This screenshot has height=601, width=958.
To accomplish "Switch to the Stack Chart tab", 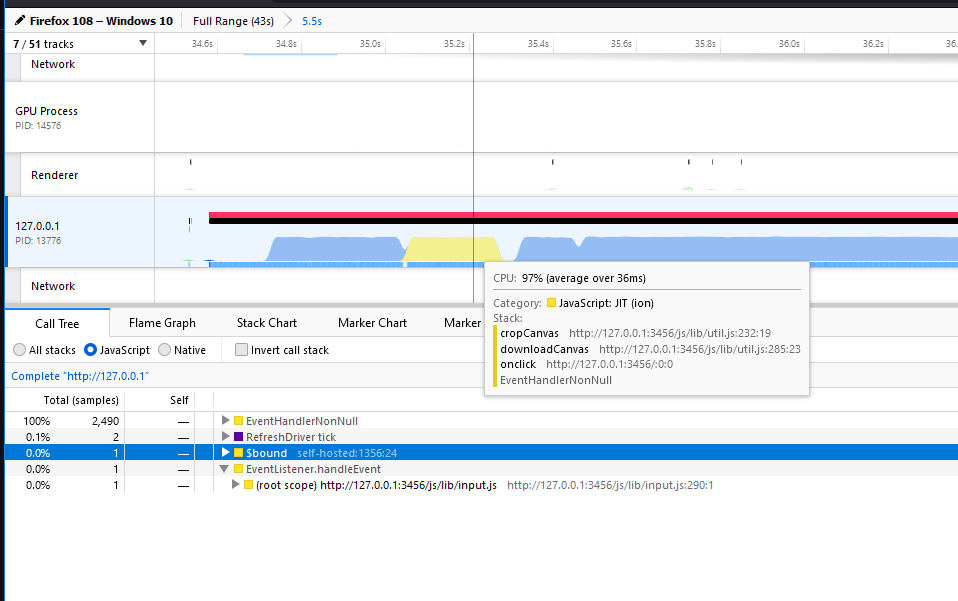I will pyautogui.click(x=266, y=322).
